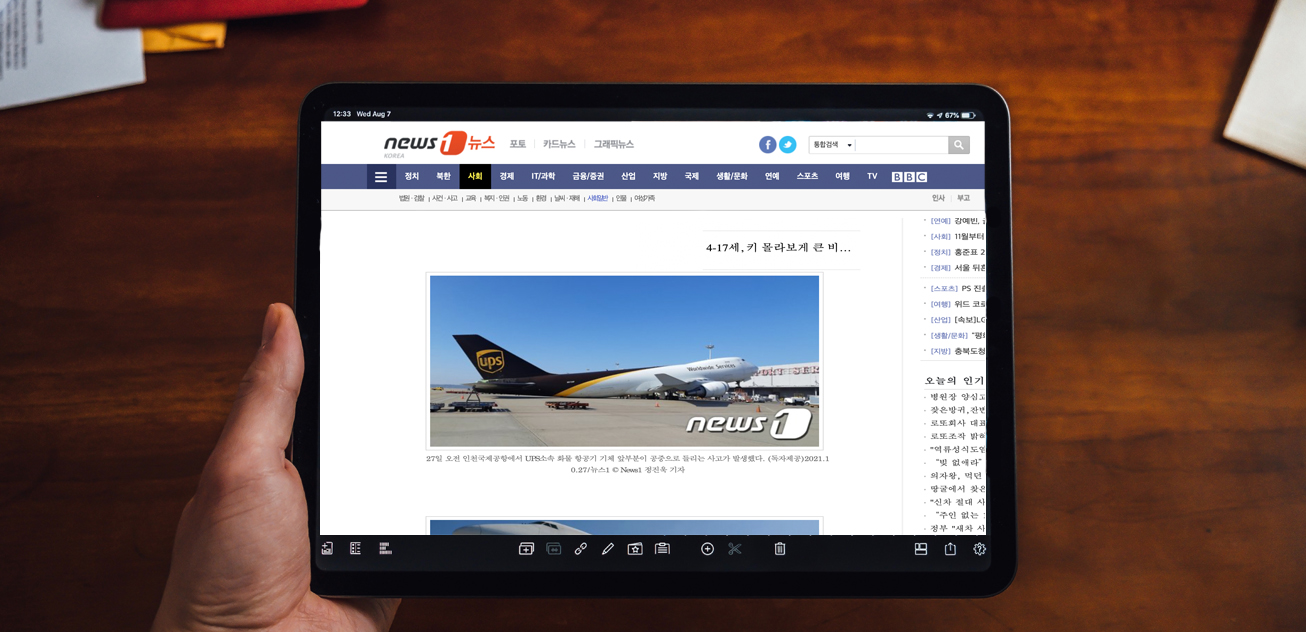Select the IT/과학 nav tab

pyautogui.click(x=543, y=177)
